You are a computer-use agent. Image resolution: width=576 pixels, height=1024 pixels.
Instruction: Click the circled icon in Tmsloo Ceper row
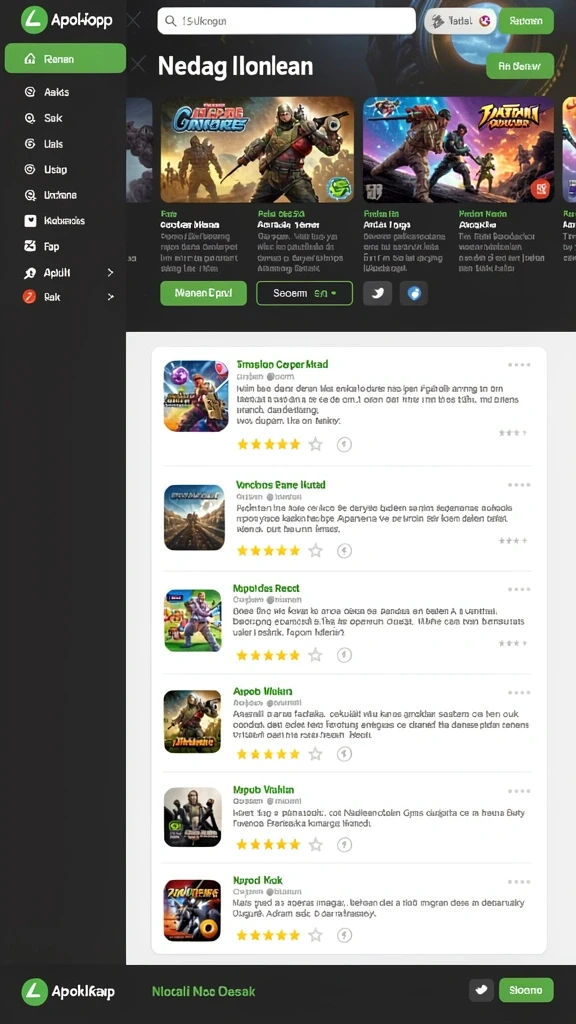(344, 445)
